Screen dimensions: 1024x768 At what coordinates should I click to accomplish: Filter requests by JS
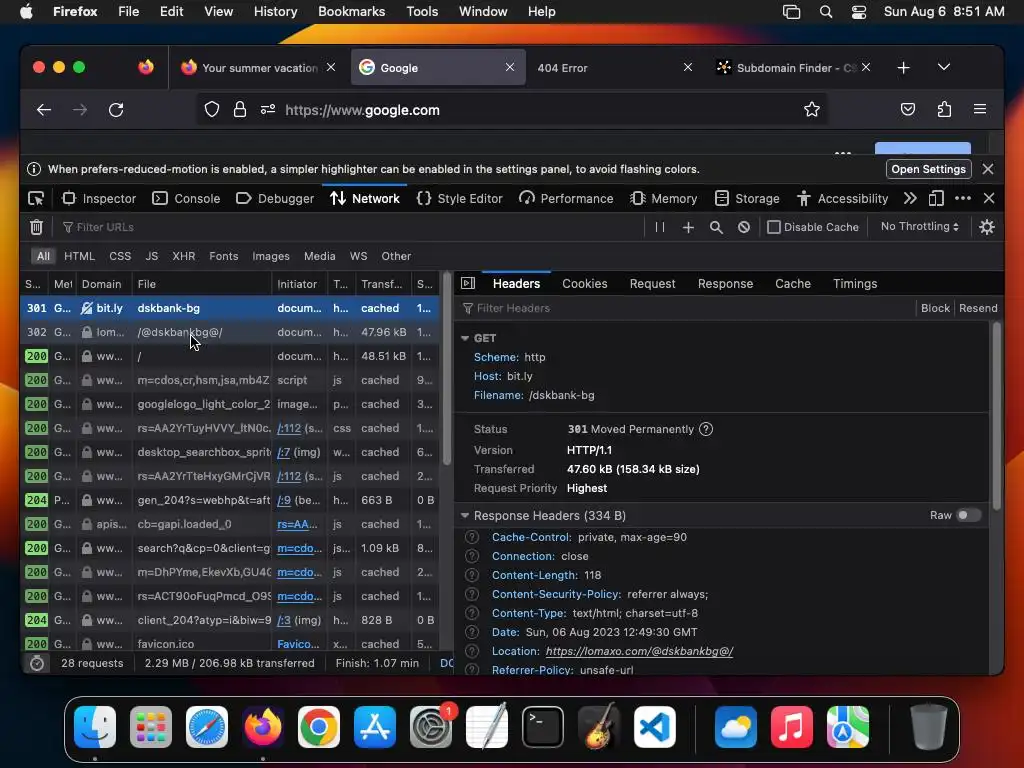[152, 256]
